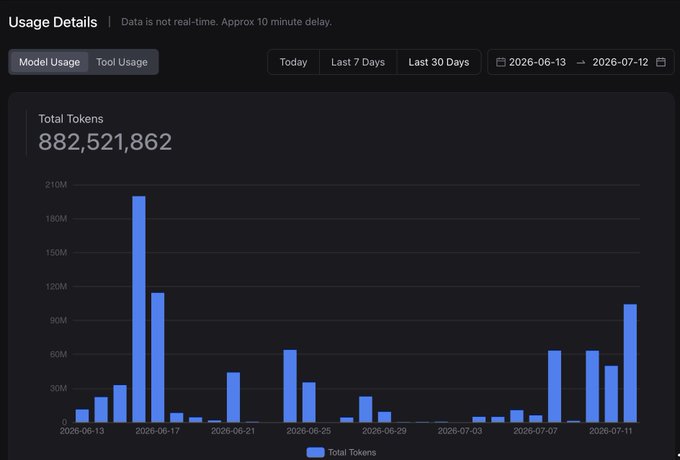Click the data delay notice text

[226, 22]
